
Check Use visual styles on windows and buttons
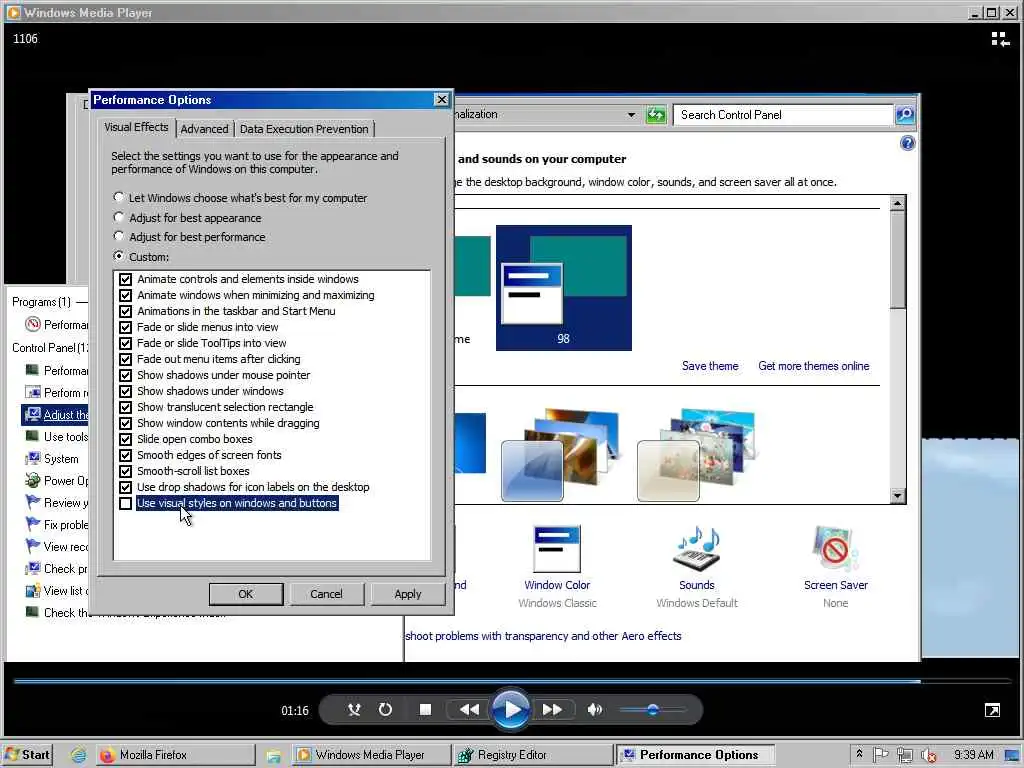[125, 504]
